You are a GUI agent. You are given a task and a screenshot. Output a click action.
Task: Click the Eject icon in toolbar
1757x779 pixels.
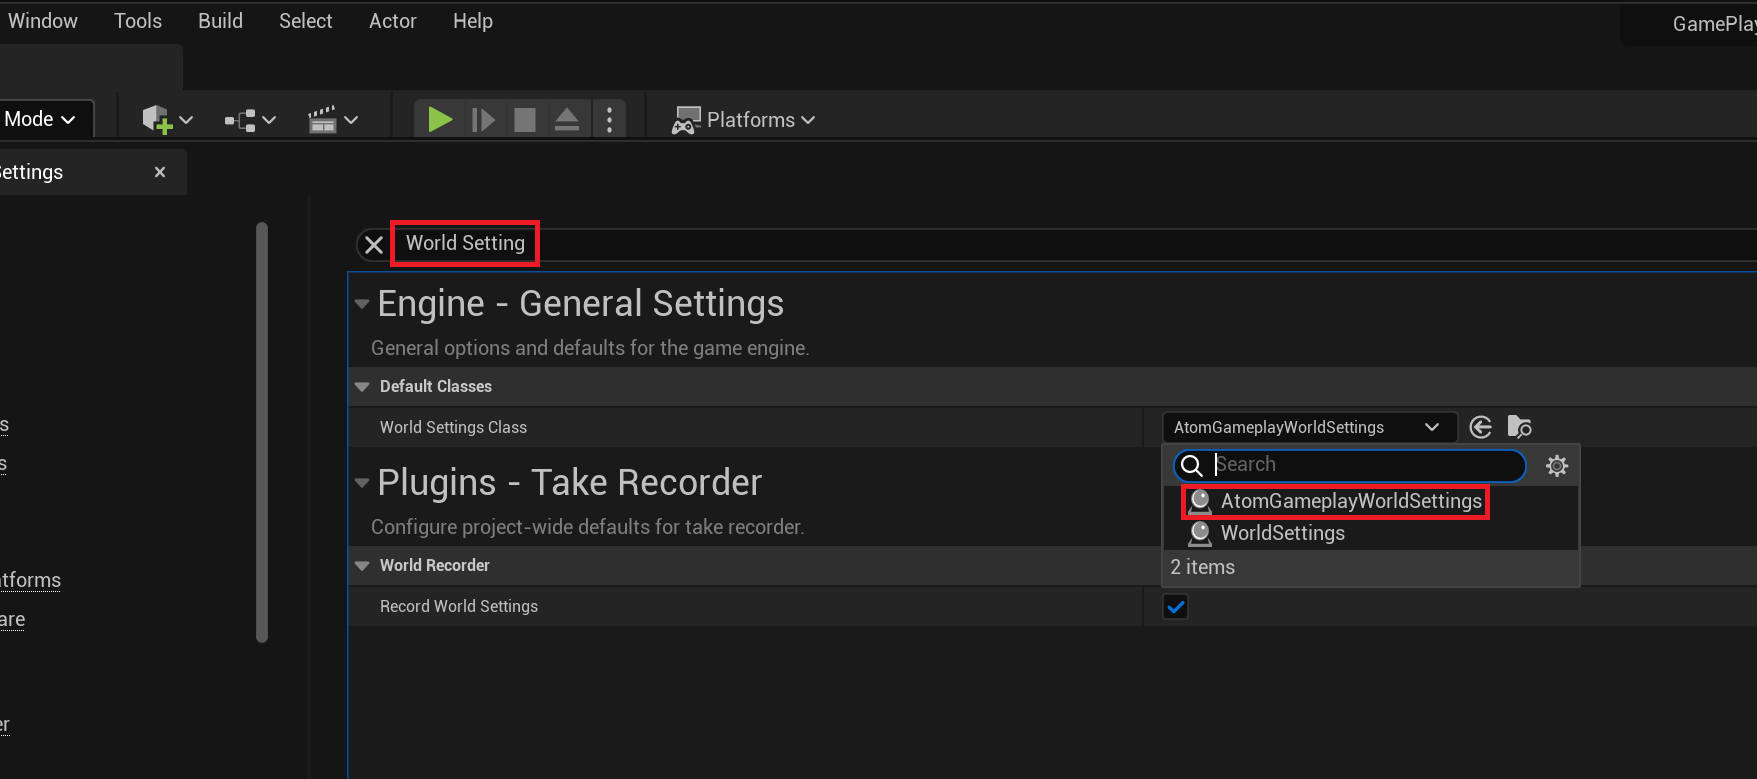(x=567, y=120)
